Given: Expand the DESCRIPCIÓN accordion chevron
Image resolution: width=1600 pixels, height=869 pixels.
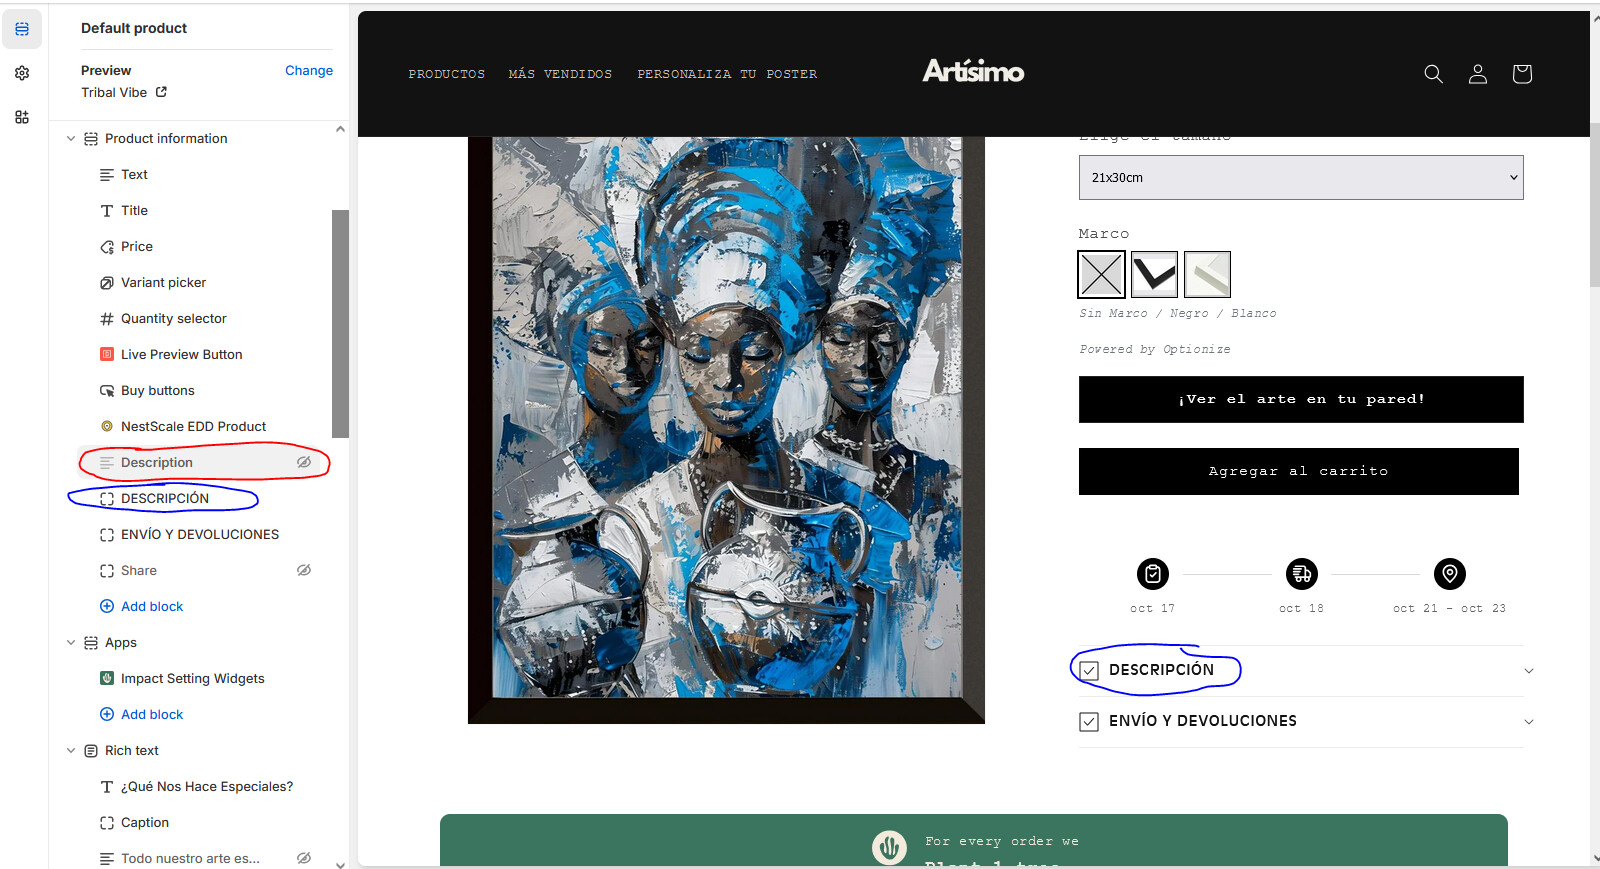Looking at the screenshot, I should pos(1528,671).
